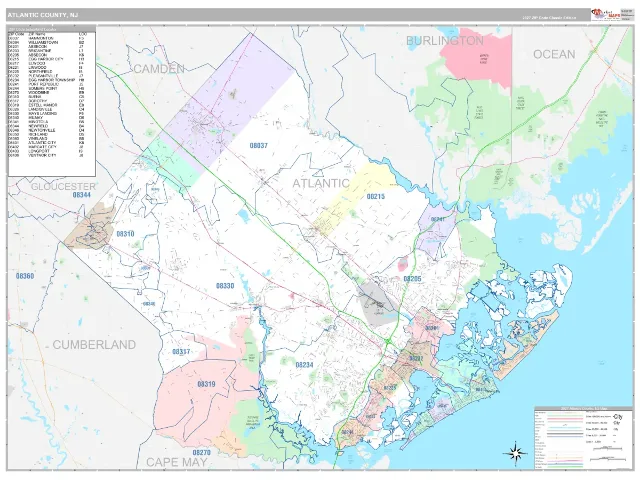Screen dimensions: 640x480
Task: Click the compass rose symbol
Action: (515, 453)
